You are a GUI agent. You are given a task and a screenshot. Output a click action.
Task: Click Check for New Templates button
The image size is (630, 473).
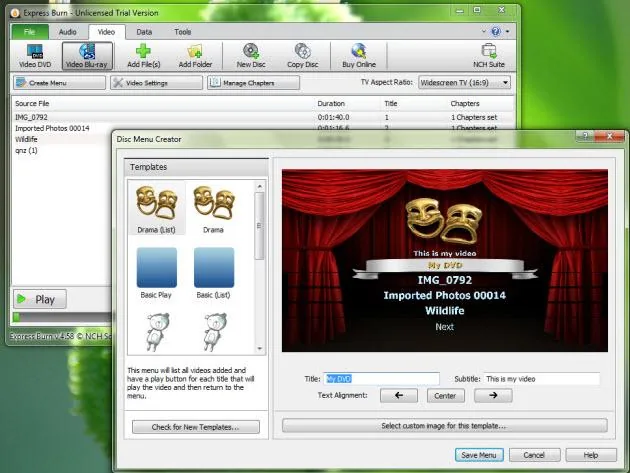196,427
